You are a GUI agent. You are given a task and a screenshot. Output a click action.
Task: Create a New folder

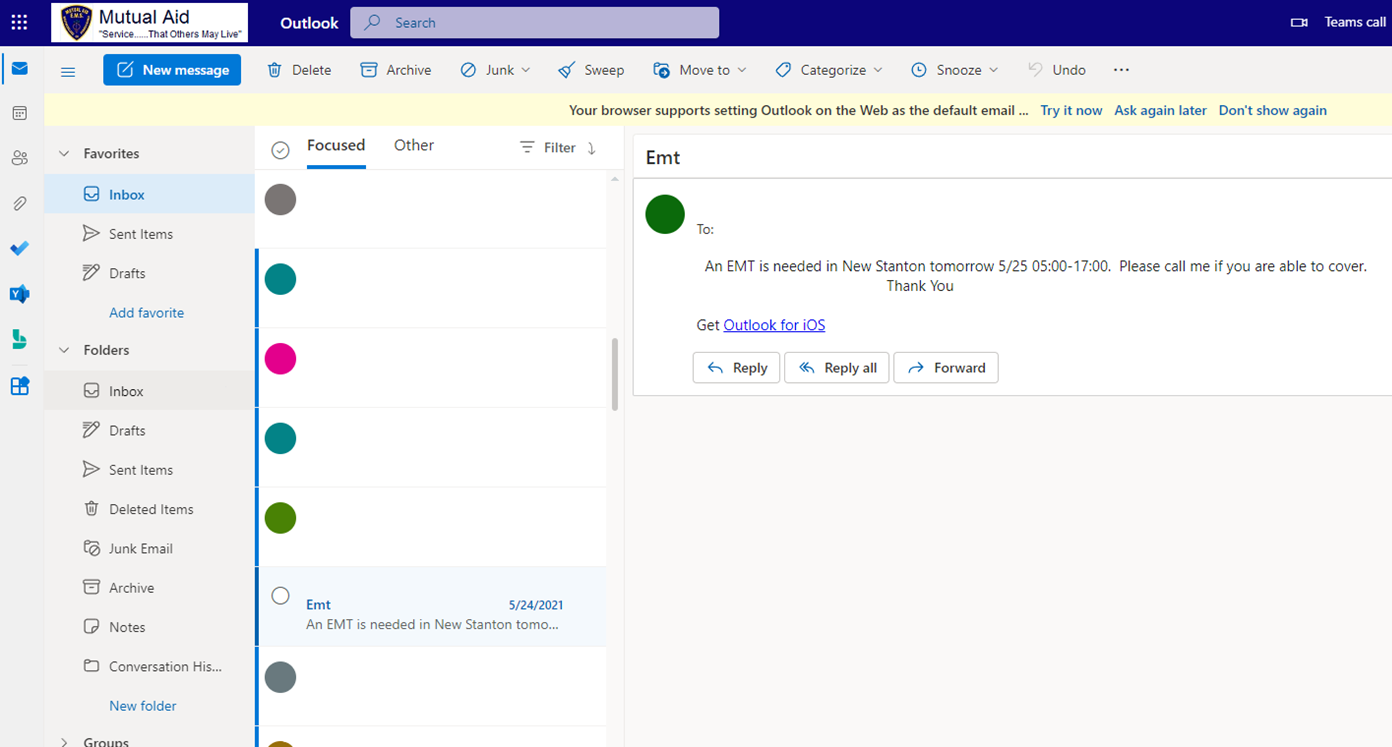[x=143, y=706]
